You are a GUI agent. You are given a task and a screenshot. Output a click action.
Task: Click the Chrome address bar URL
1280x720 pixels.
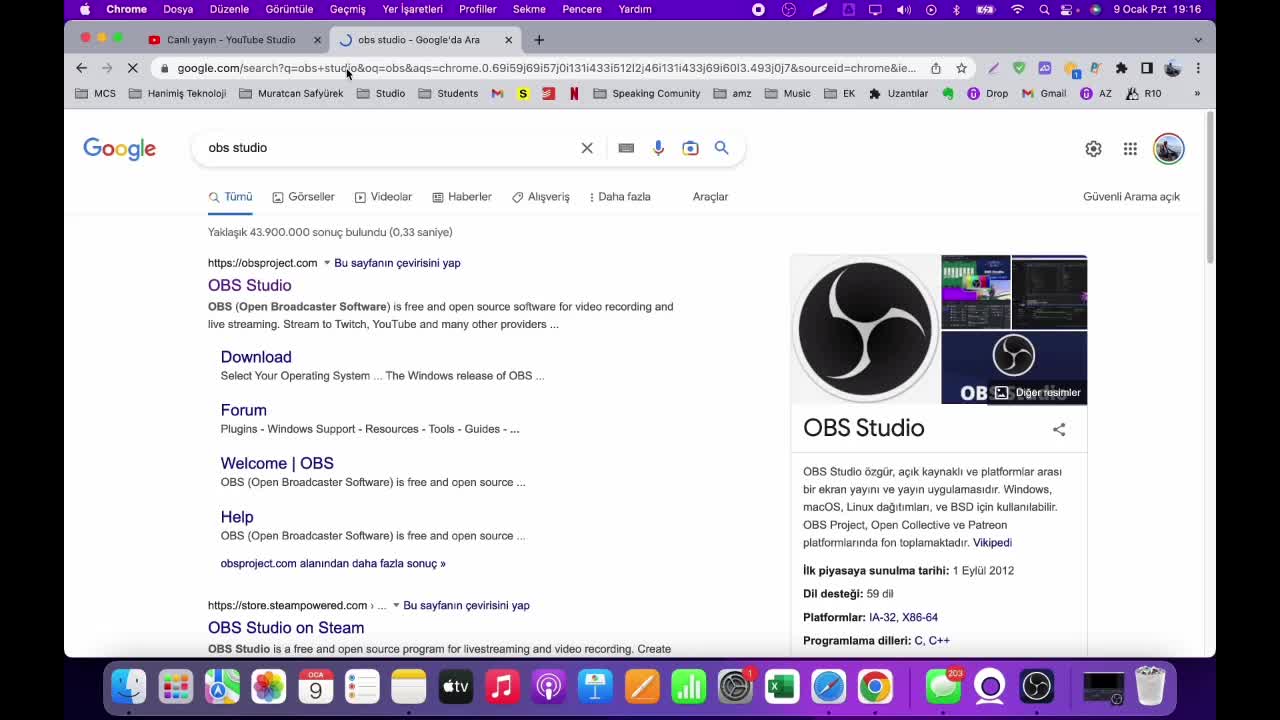point(546,68)
